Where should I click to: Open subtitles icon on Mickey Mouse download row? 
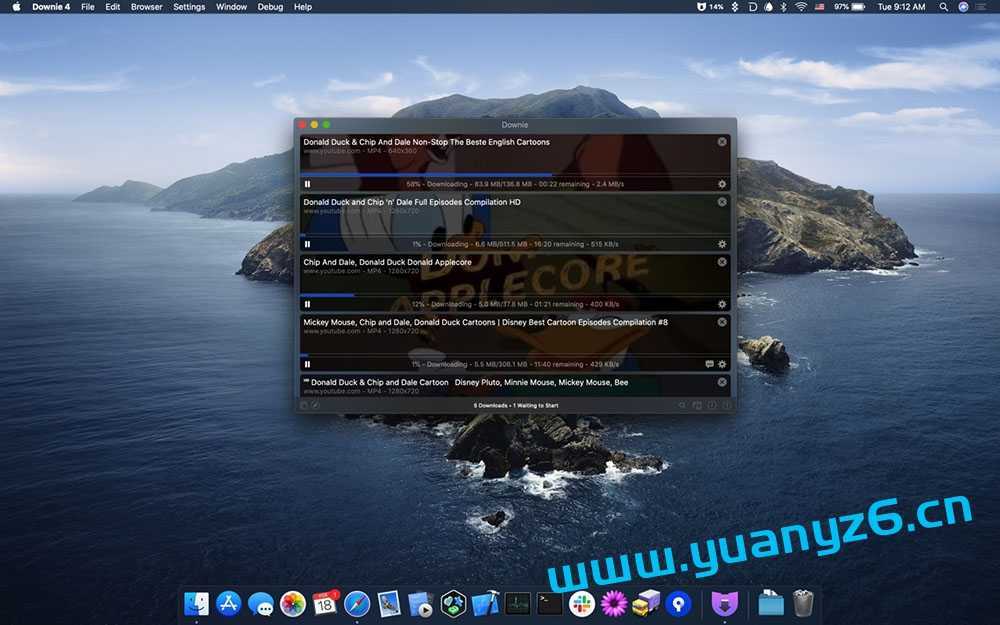[x=708, y=364]
